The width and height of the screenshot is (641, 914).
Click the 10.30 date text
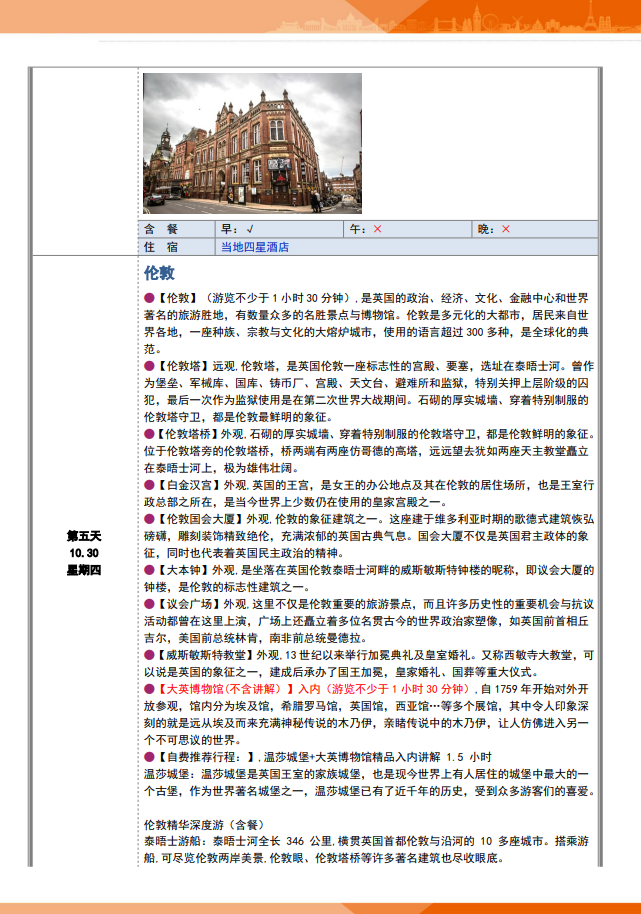pyautogui.click(x=84, y=553)
